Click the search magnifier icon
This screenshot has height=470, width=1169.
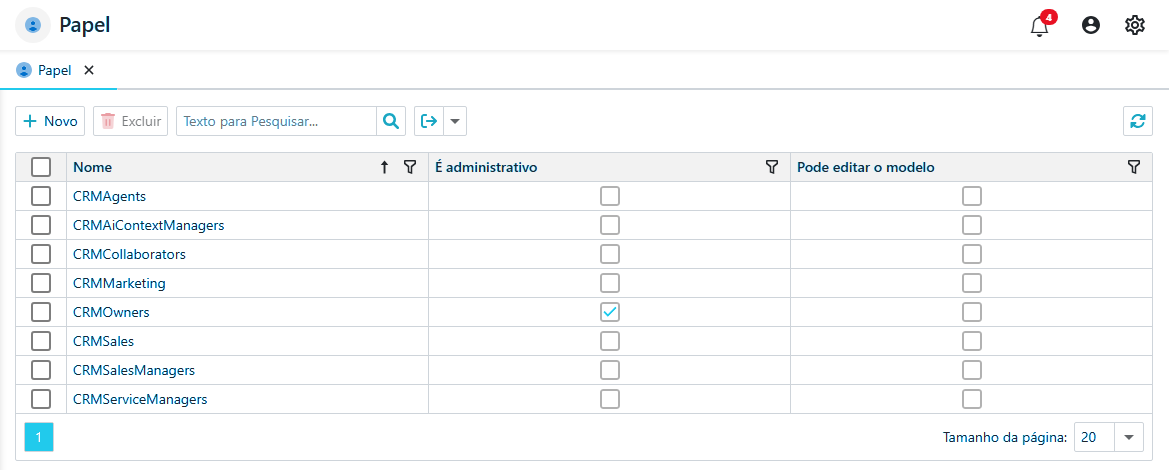pyautogui.click(x=391, y=121)
